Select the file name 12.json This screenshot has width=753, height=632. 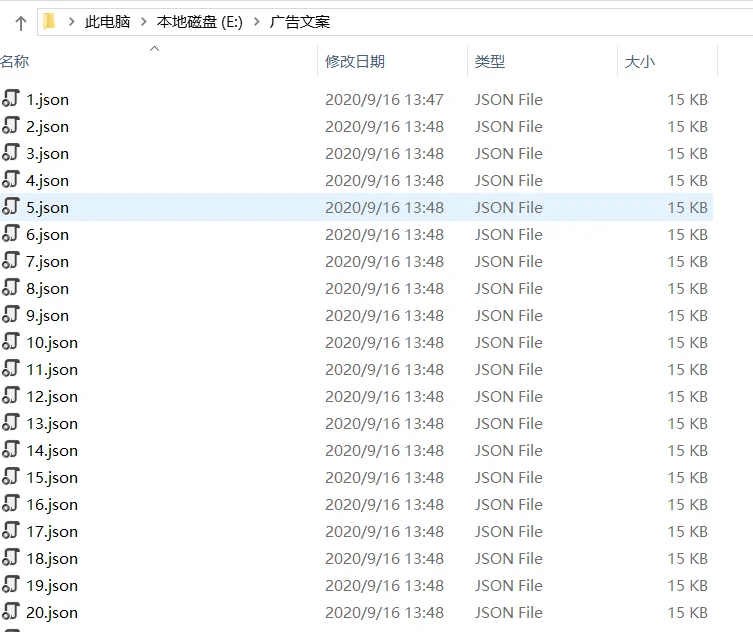52,397
